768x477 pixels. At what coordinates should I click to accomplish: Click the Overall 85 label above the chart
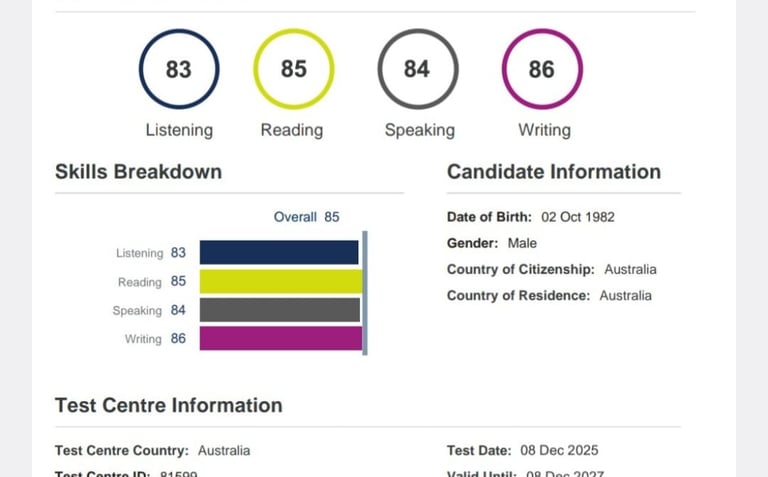point(307,217)
